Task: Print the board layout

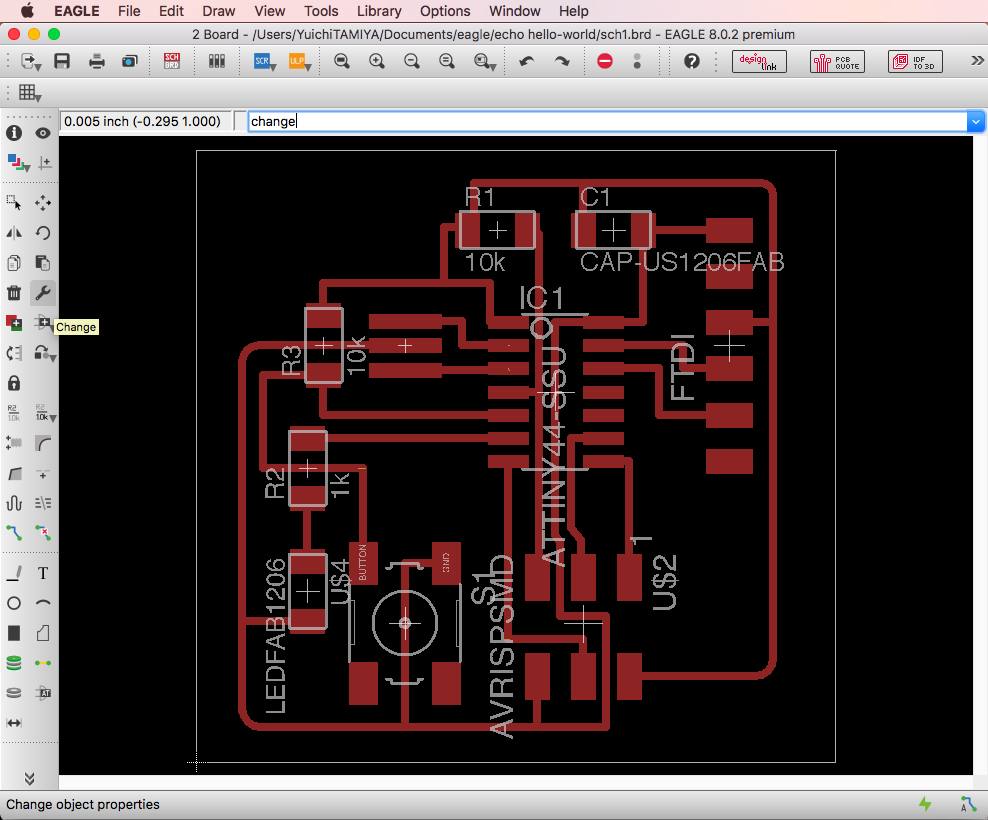Action: pos(96,61)
